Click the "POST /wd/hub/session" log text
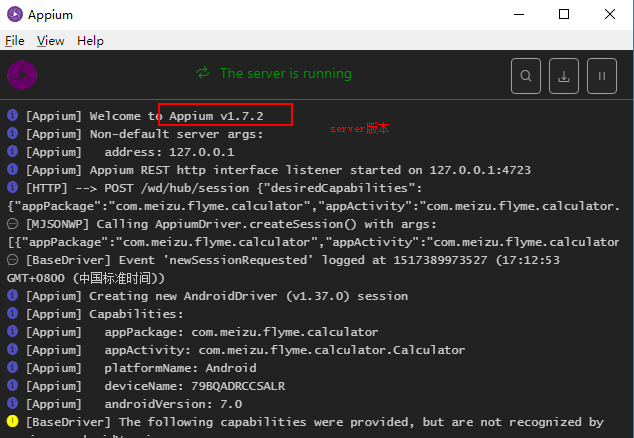 177,188
